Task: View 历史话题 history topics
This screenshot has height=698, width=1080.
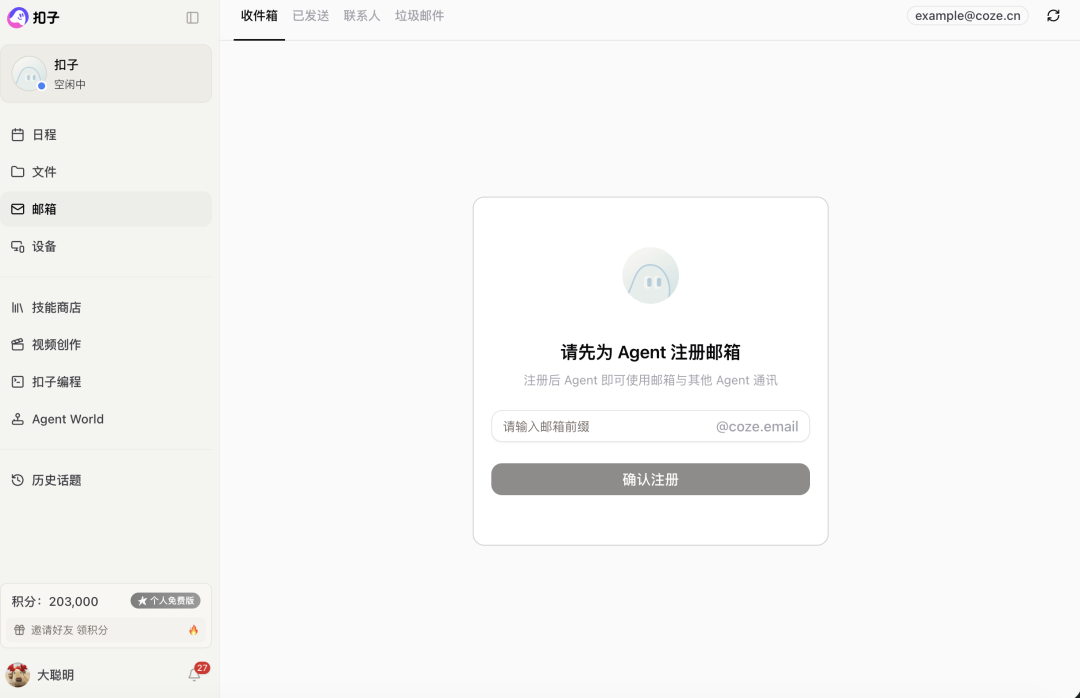Action: pos(56,480)
